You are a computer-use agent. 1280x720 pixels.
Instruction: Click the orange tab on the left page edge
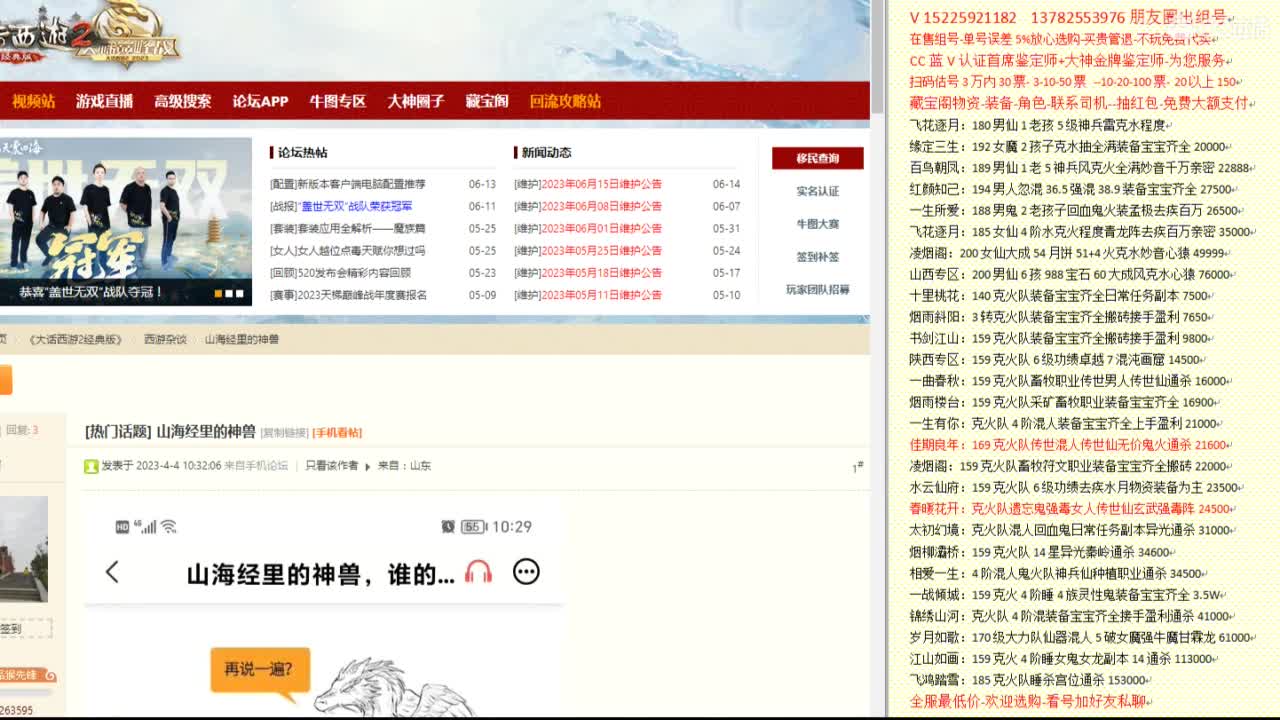tap(4, 378)
